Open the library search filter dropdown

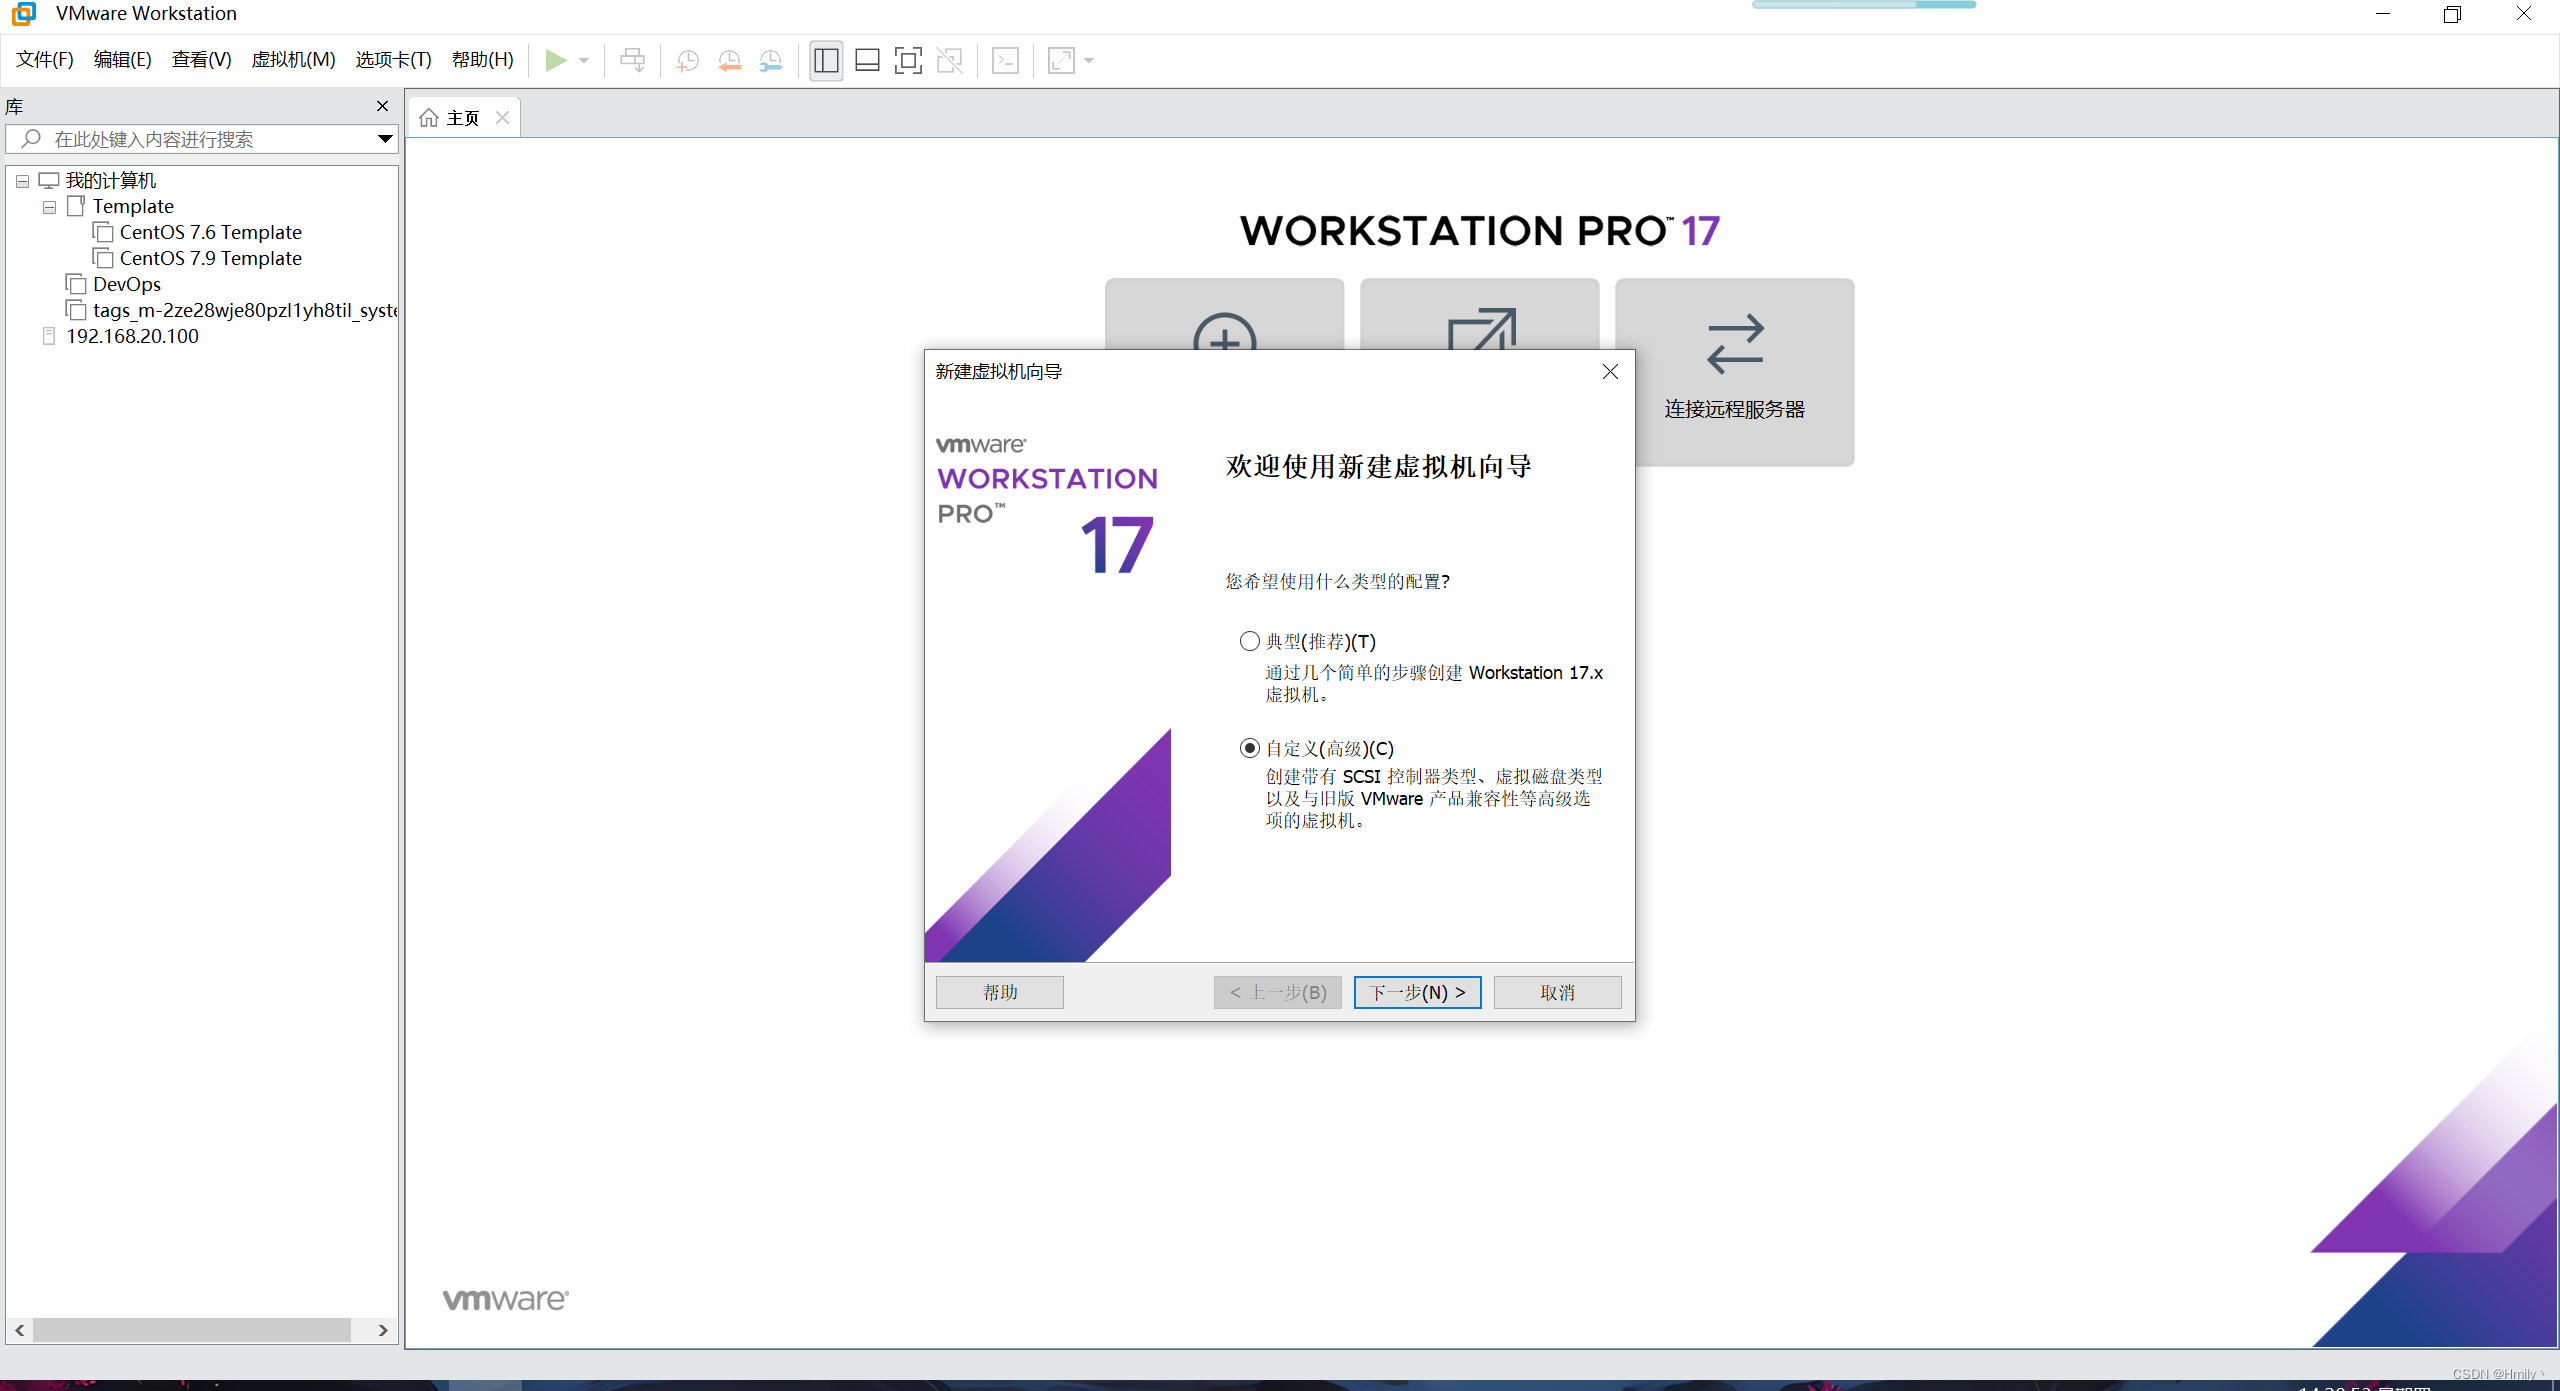tap(384, 139)
